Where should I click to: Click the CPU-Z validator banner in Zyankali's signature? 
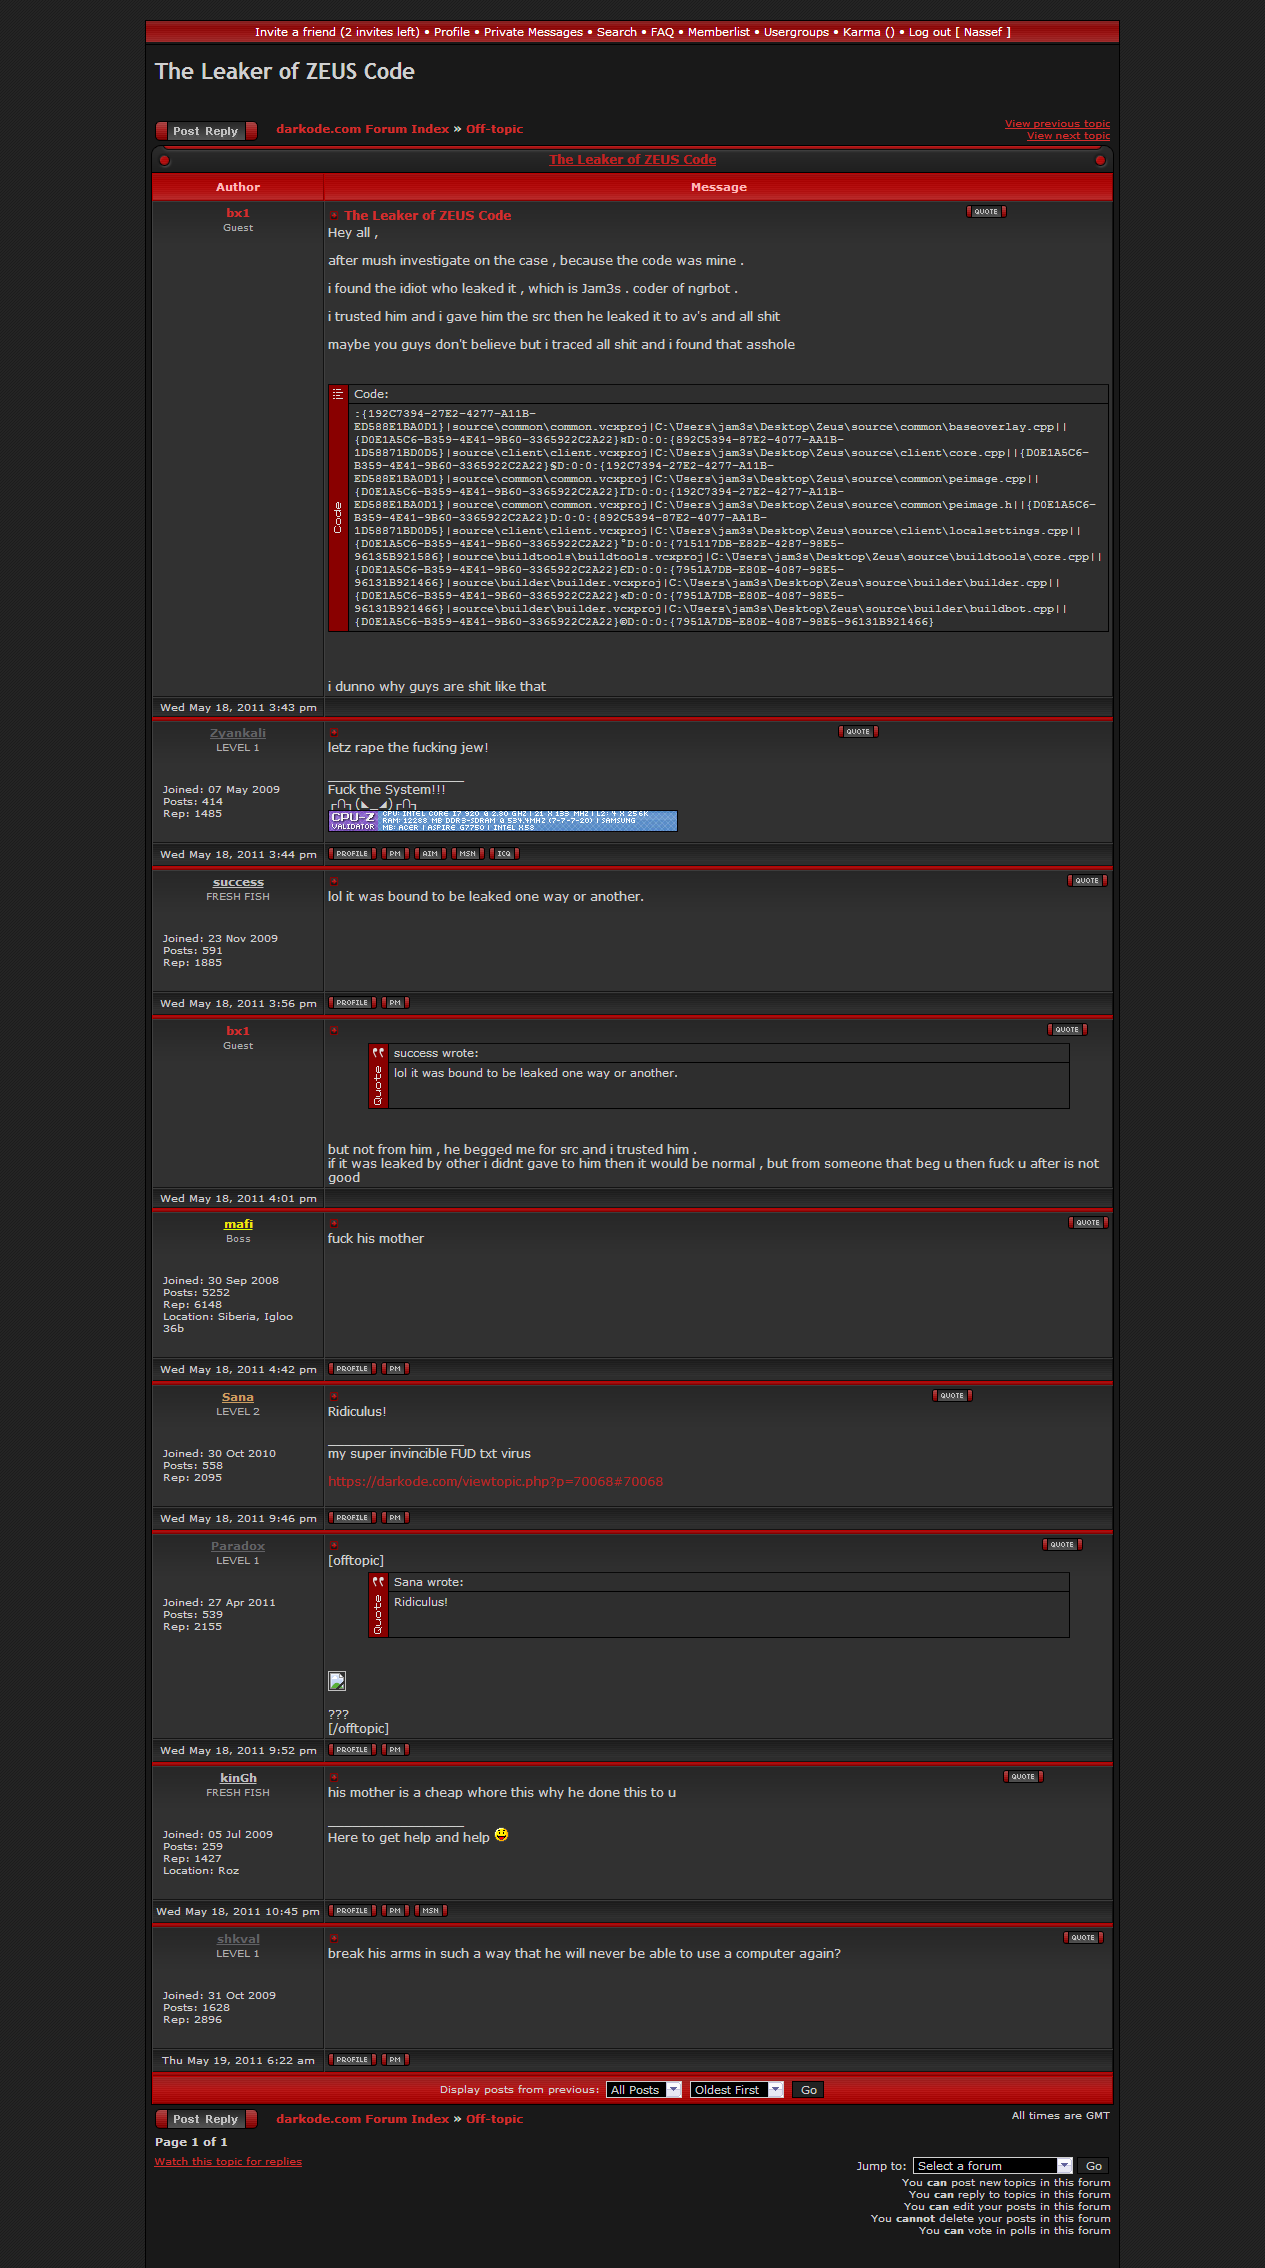click(503, 821)
